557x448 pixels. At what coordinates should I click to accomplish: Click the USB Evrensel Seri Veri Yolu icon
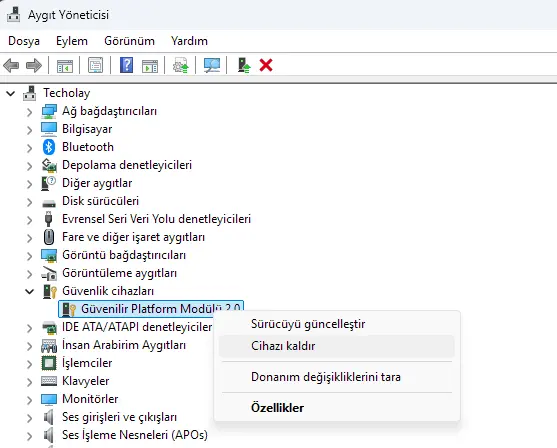click(49, 219)
